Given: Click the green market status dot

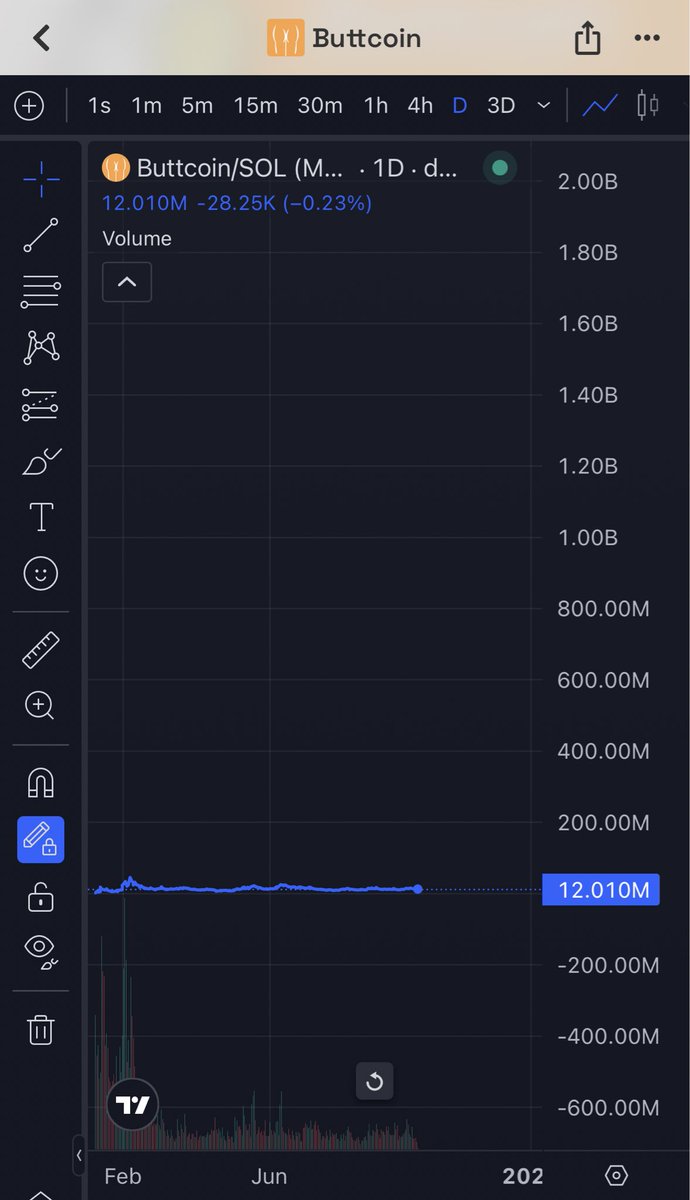Looking at the screenshot, I should 500,168.
